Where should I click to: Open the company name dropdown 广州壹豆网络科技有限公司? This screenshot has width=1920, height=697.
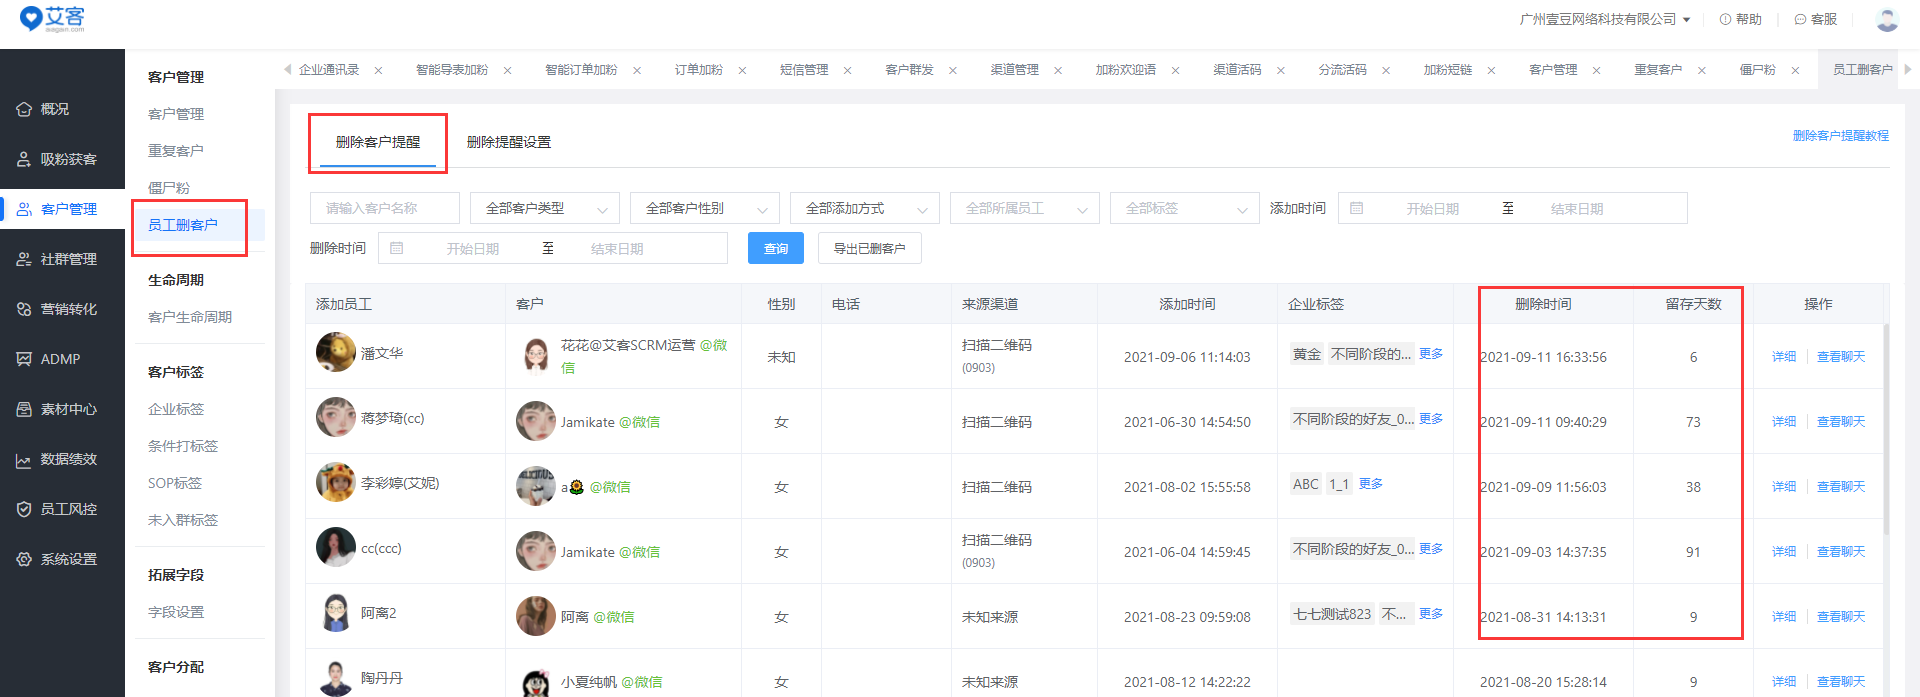(1604, 19)
